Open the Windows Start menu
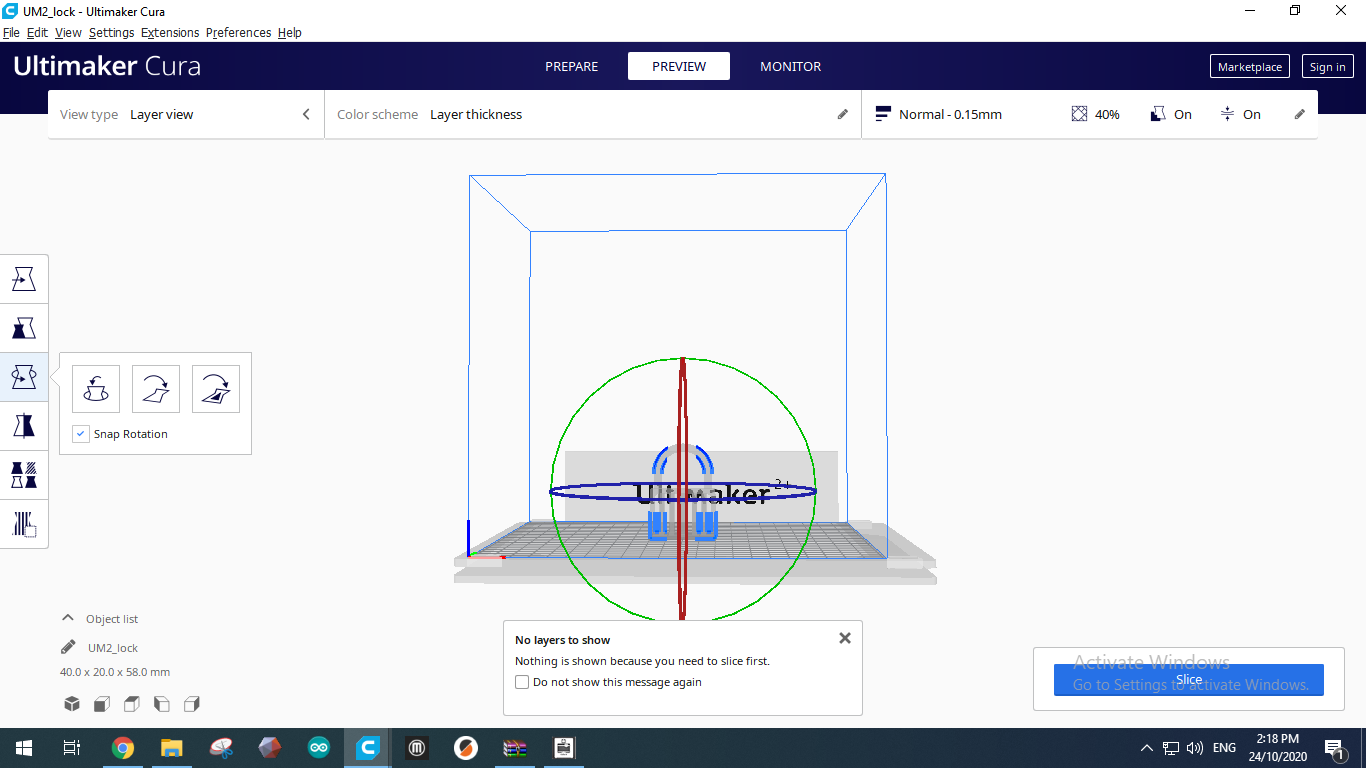Image resolution: width=1366 pixels, height=768 pixels. (24, 748)
